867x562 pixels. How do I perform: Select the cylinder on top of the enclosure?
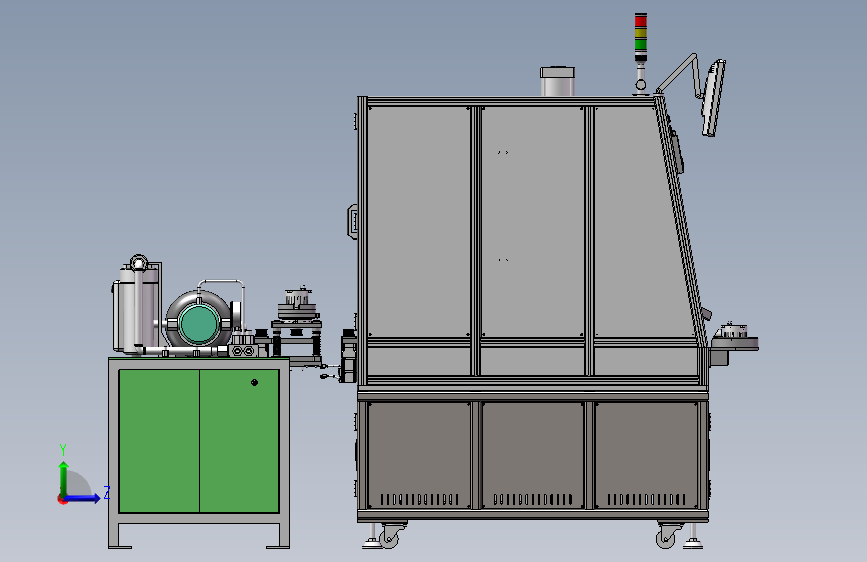click(x=557, y=81)
